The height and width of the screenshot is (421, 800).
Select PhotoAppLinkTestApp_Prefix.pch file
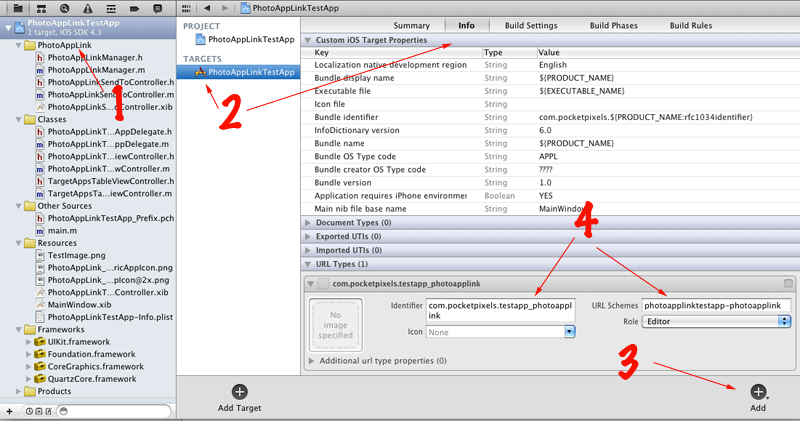pos(105,218)
